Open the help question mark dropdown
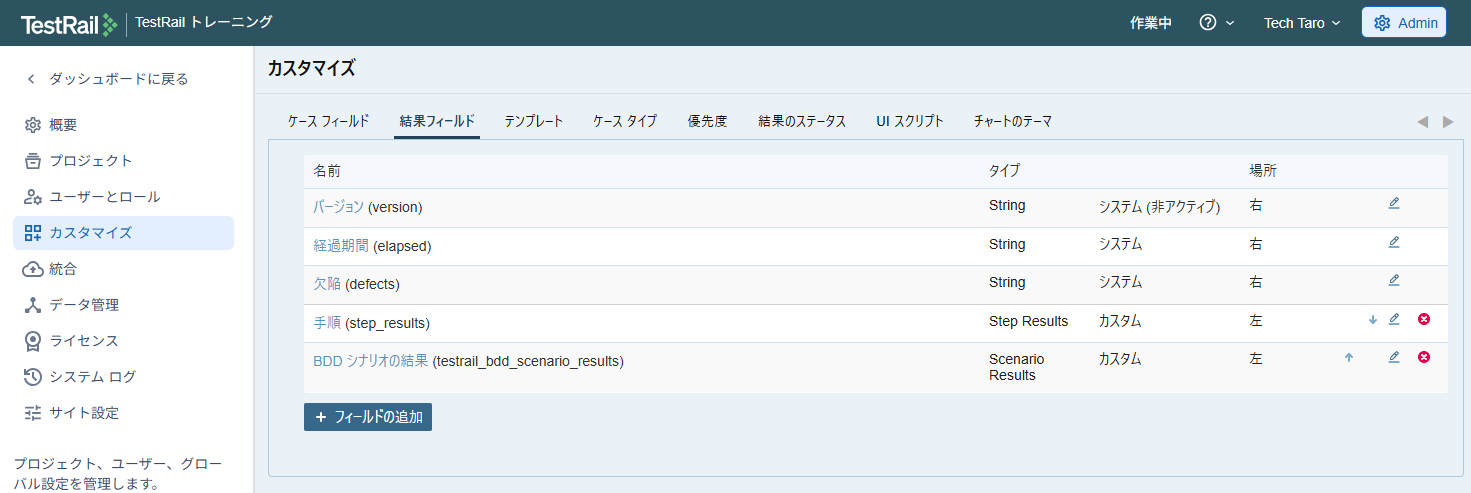This screenshot has height=493, width=1471. point(1216,23)
